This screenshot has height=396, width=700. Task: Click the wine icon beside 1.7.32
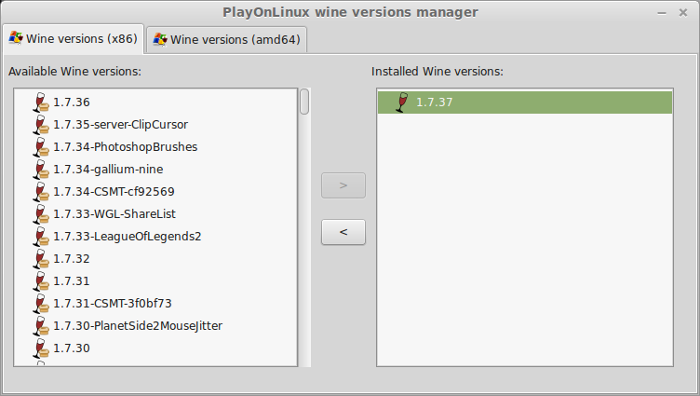[41, 258]
